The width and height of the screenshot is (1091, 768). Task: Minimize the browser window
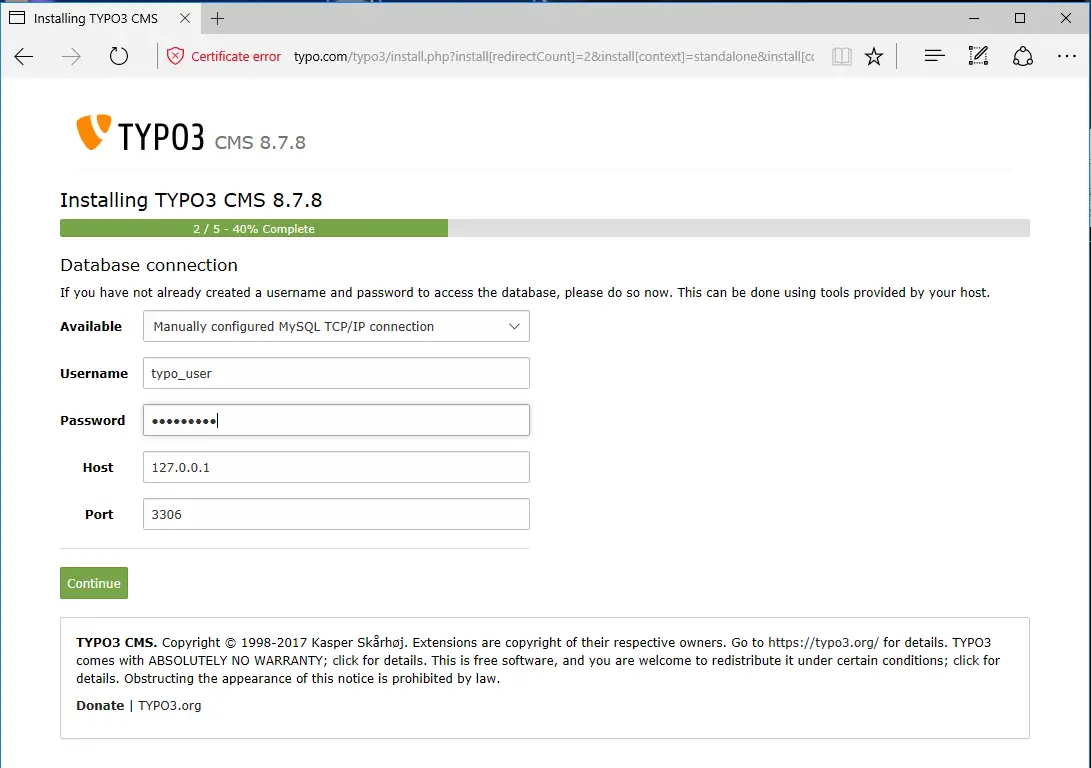[974, 18]
